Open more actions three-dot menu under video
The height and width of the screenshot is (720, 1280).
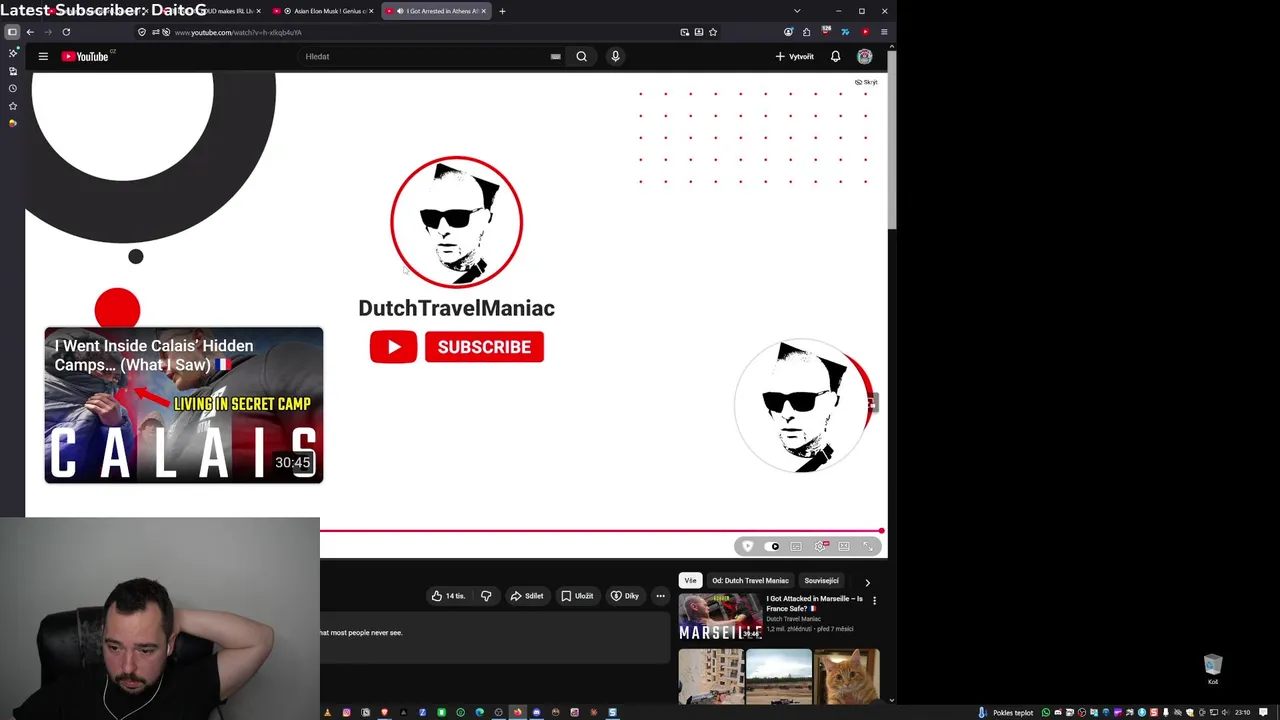tap(660, 596)
